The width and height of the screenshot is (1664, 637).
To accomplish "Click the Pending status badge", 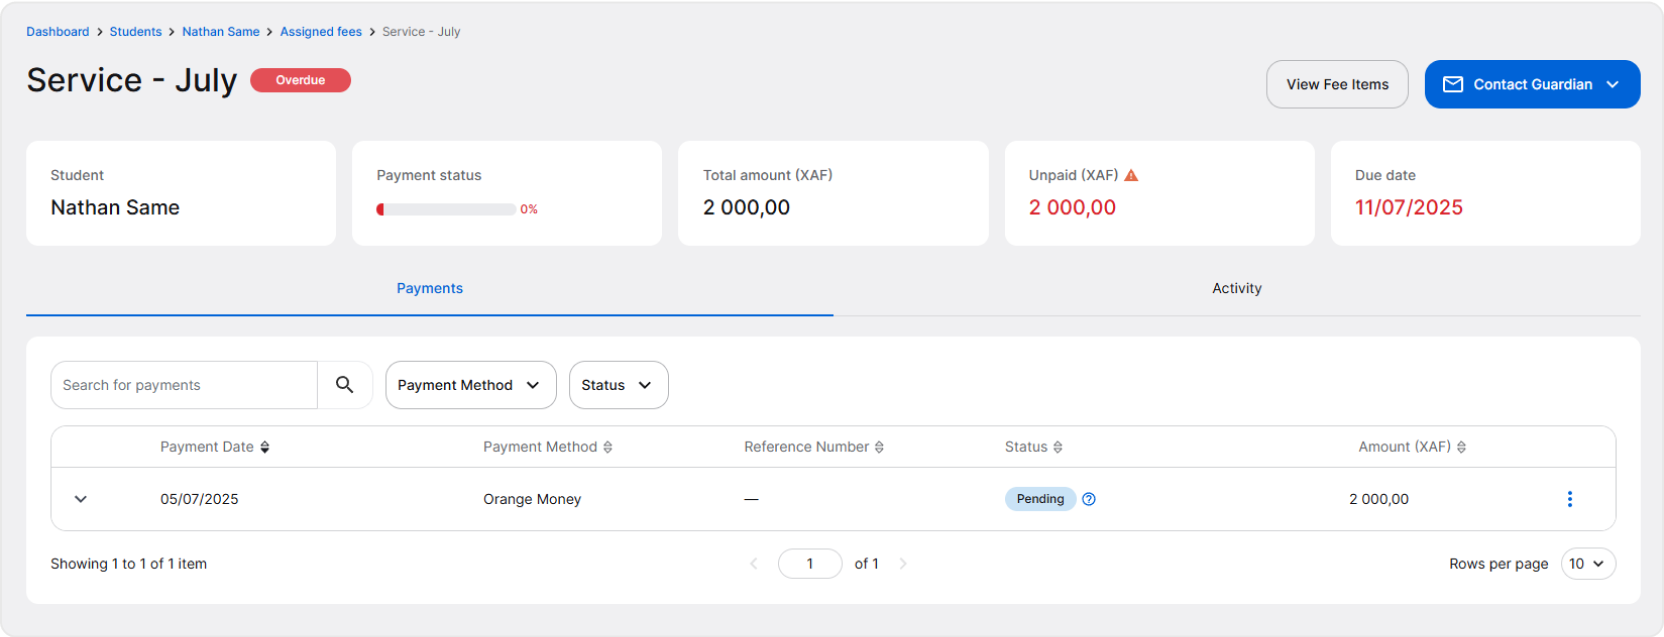I will [x=1040, y=499].
